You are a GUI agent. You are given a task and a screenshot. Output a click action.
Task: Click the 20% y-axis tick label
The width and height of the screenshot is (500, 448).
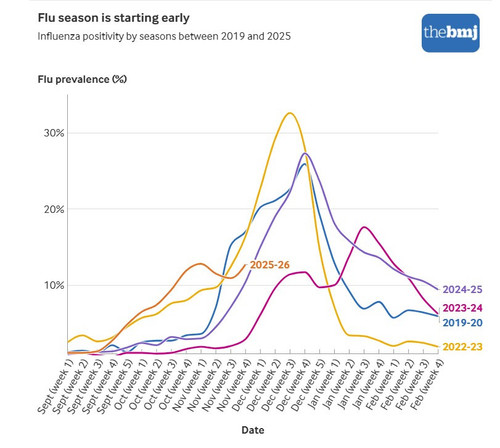[54, 210]
